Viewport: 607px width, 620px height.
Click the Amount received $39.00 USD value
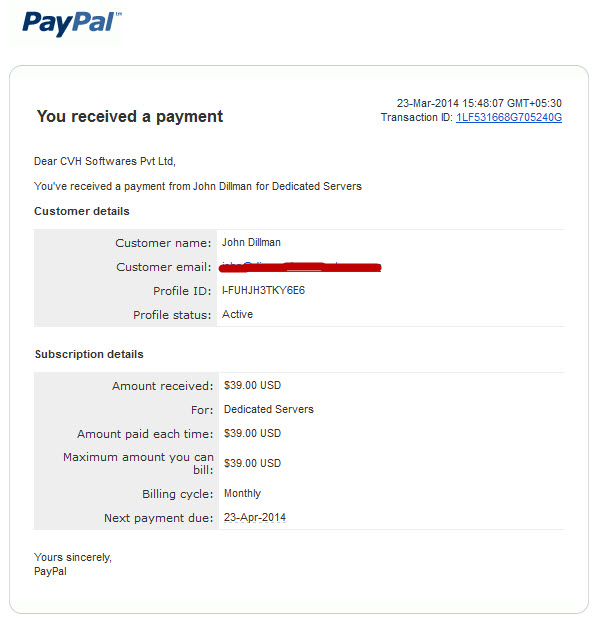pyautogui.click(x=252, y=386)
